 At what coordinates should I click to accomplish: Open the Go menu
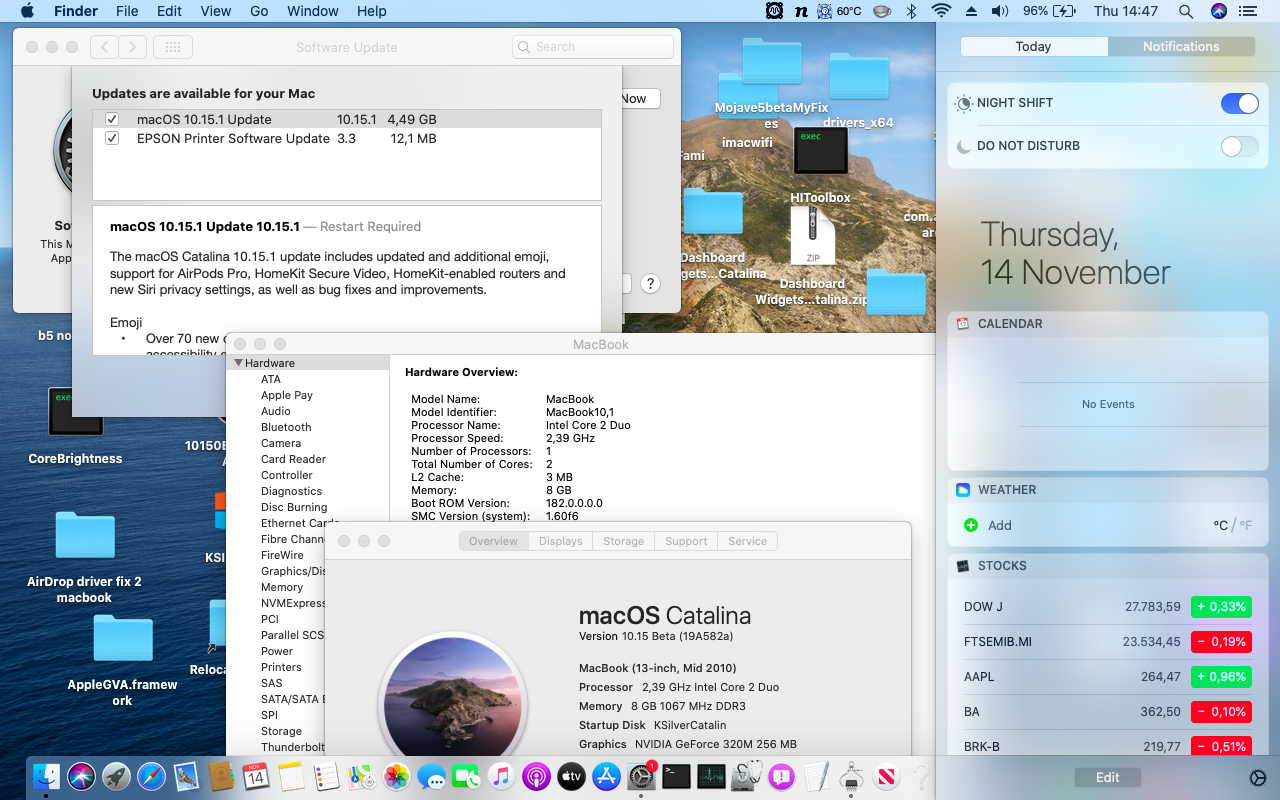coord(259,11)
